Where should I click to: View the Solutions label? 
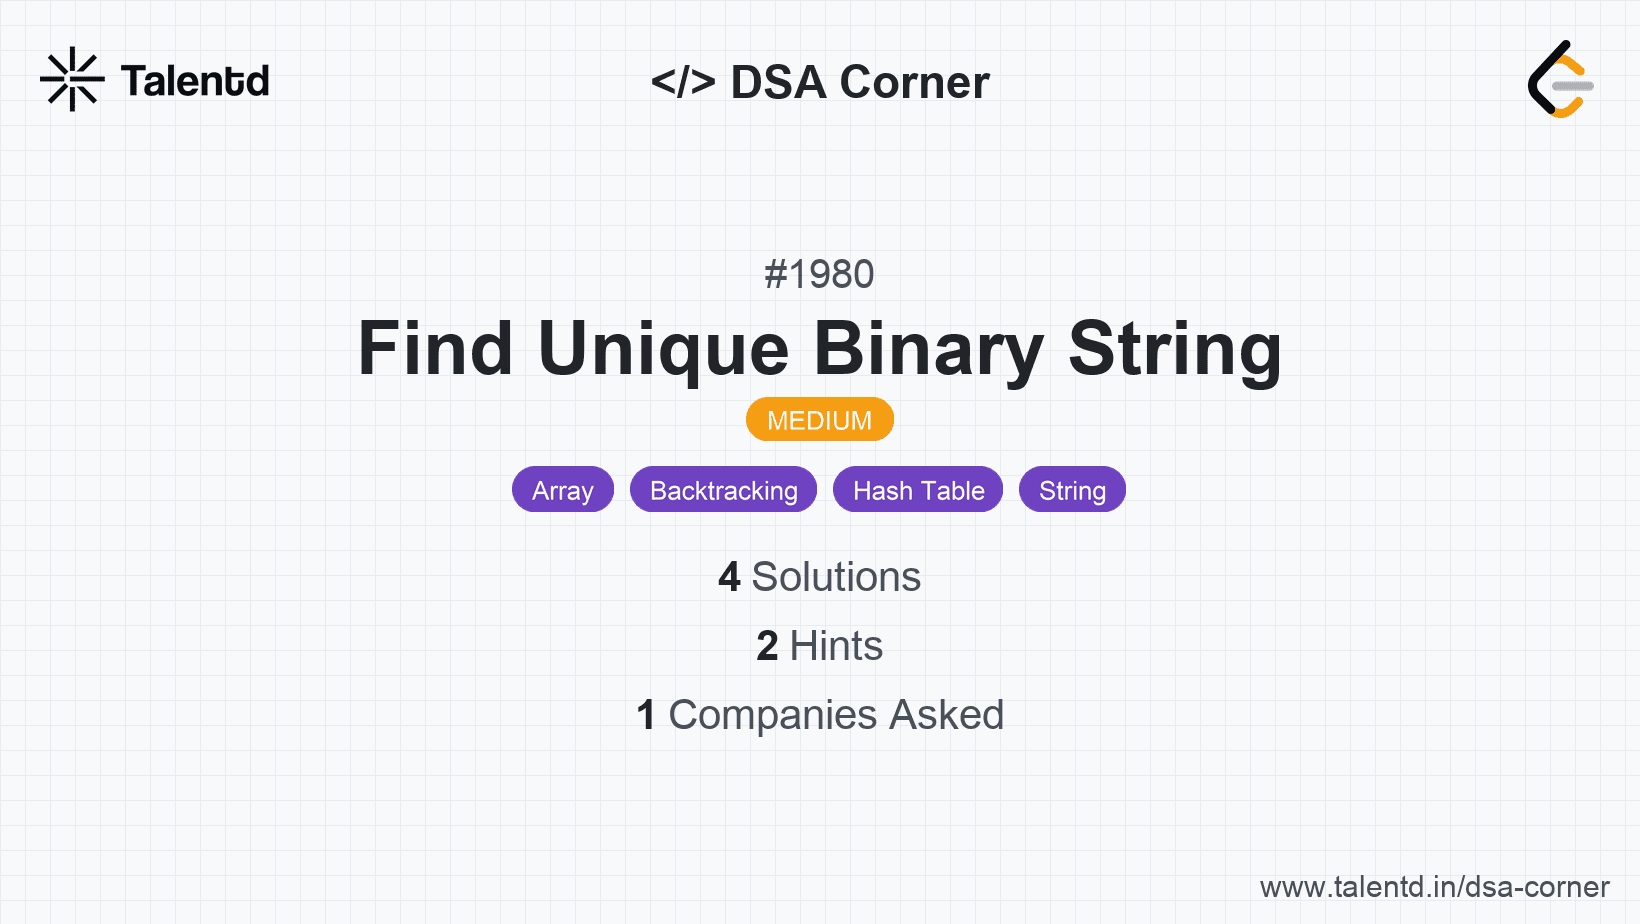836,577
